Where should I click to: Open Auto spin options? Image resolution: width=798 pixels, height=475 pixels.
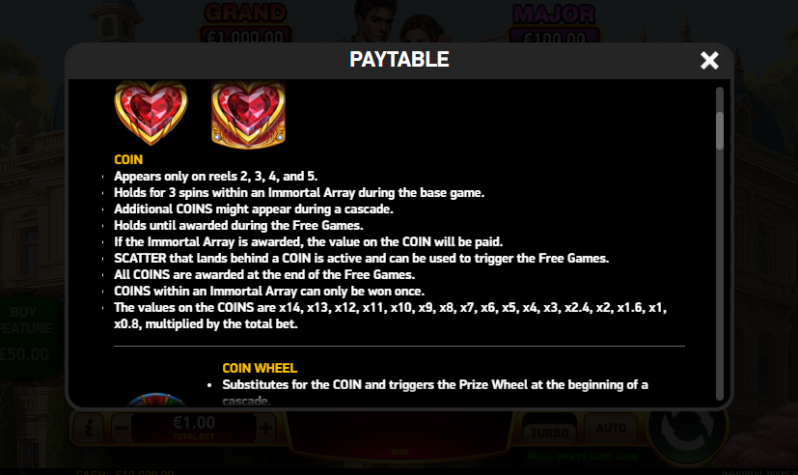point(611,428)
